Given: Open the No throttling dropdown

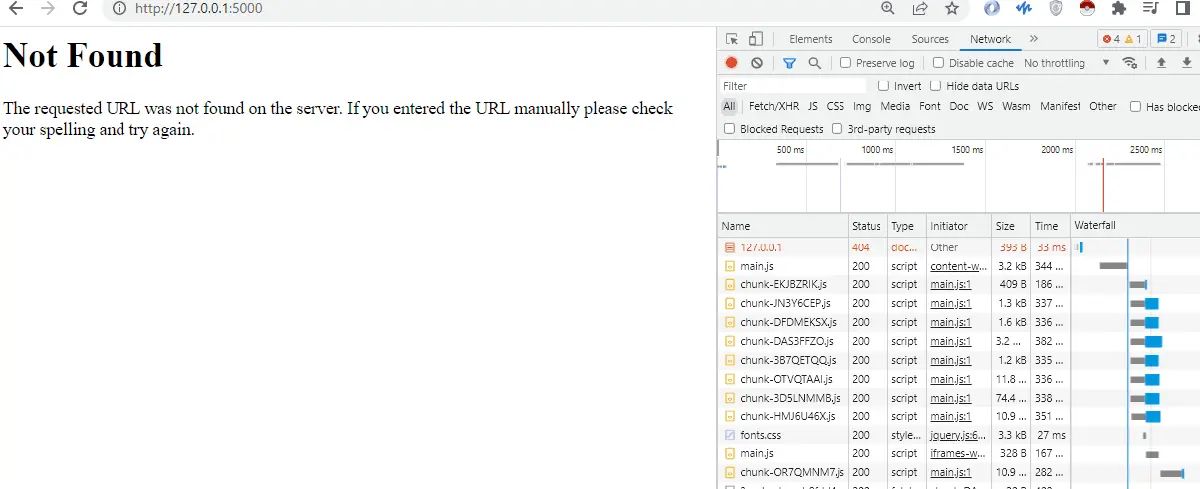Looking at the screenshot, I should pos(1067,63).
